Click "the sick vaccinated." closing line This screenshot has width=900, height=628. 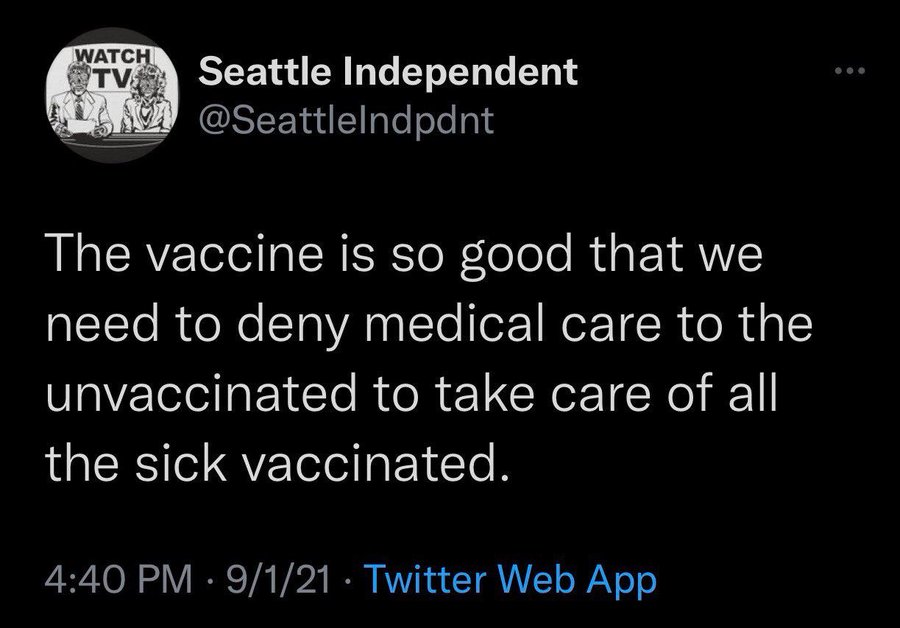tap(277, 463)
